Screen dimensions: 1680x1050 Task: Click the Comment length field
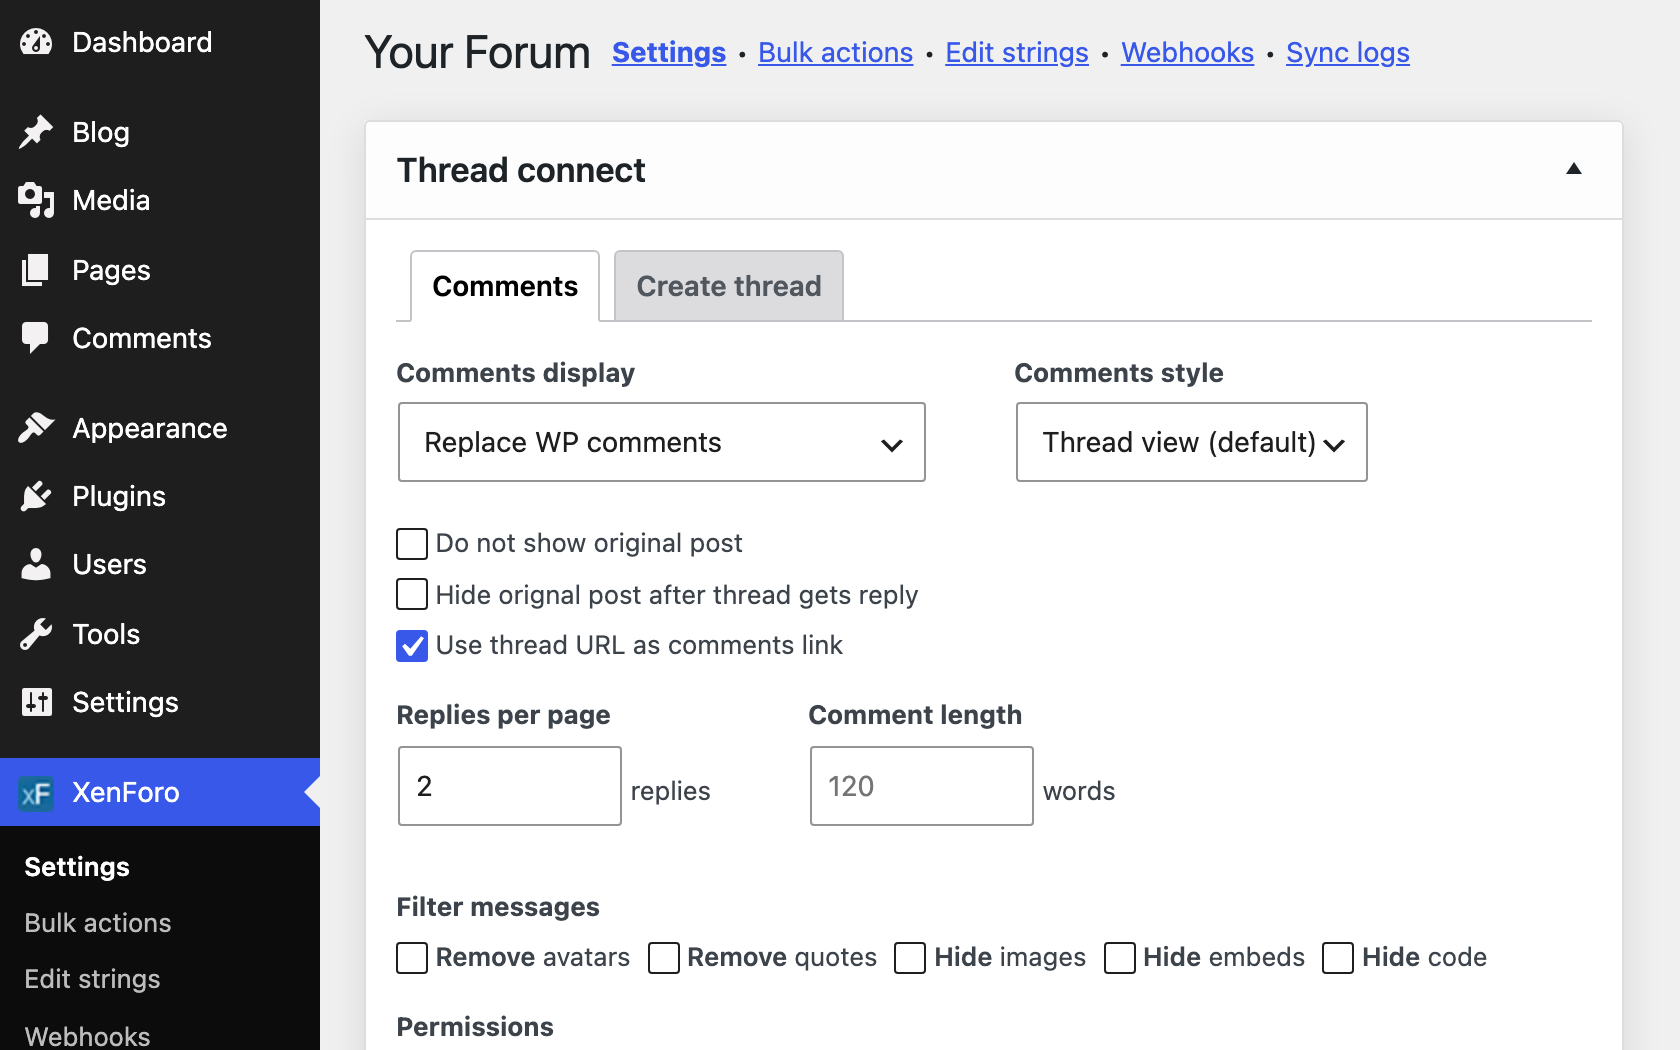(x=922, y=786)
